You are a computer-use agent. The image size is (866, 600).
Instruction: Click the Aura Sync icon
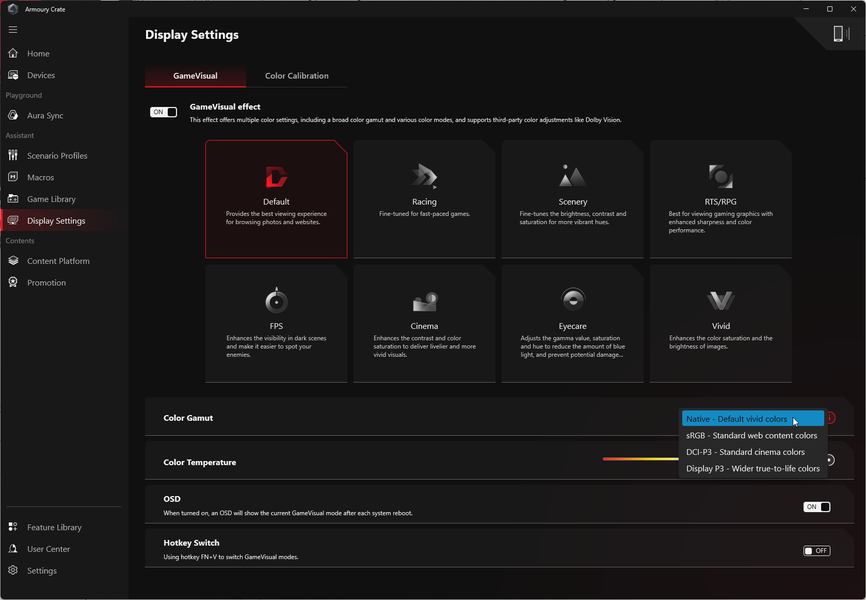pyautogui.click(x=13, y=115)
